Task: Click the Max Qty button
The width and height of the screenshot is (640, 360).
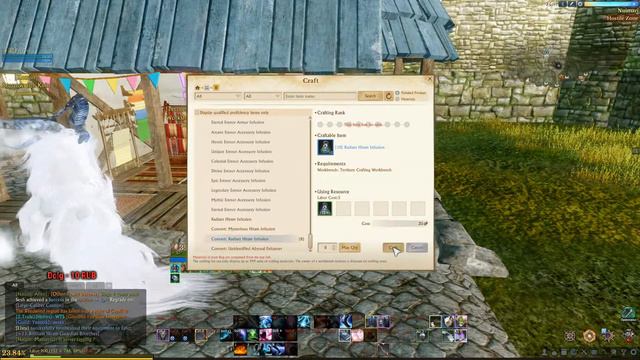Action: pyautogui.click(x=349, y=247)
